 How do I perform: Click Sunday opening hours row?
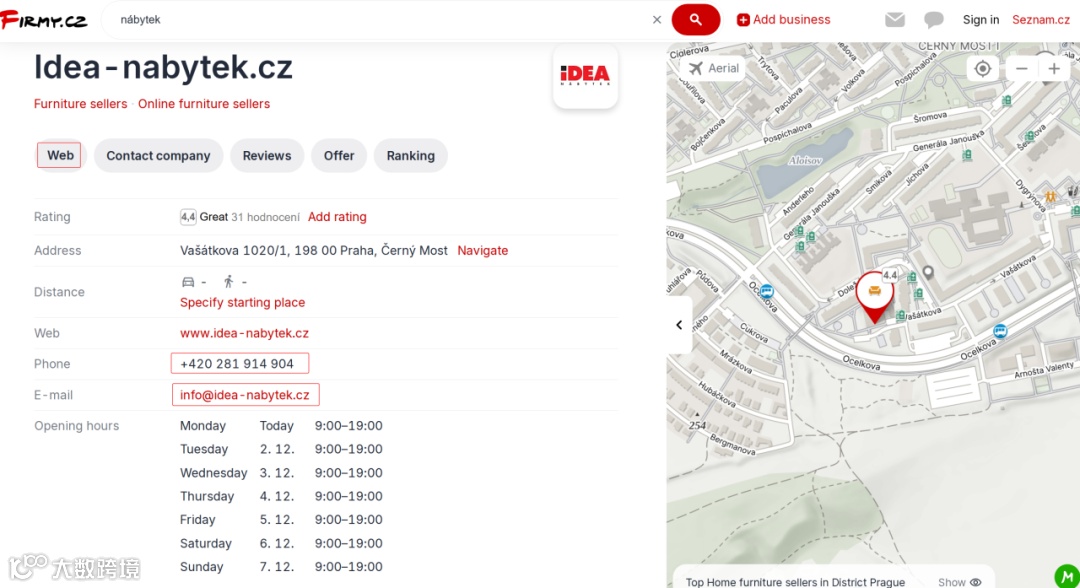[281, 567]
